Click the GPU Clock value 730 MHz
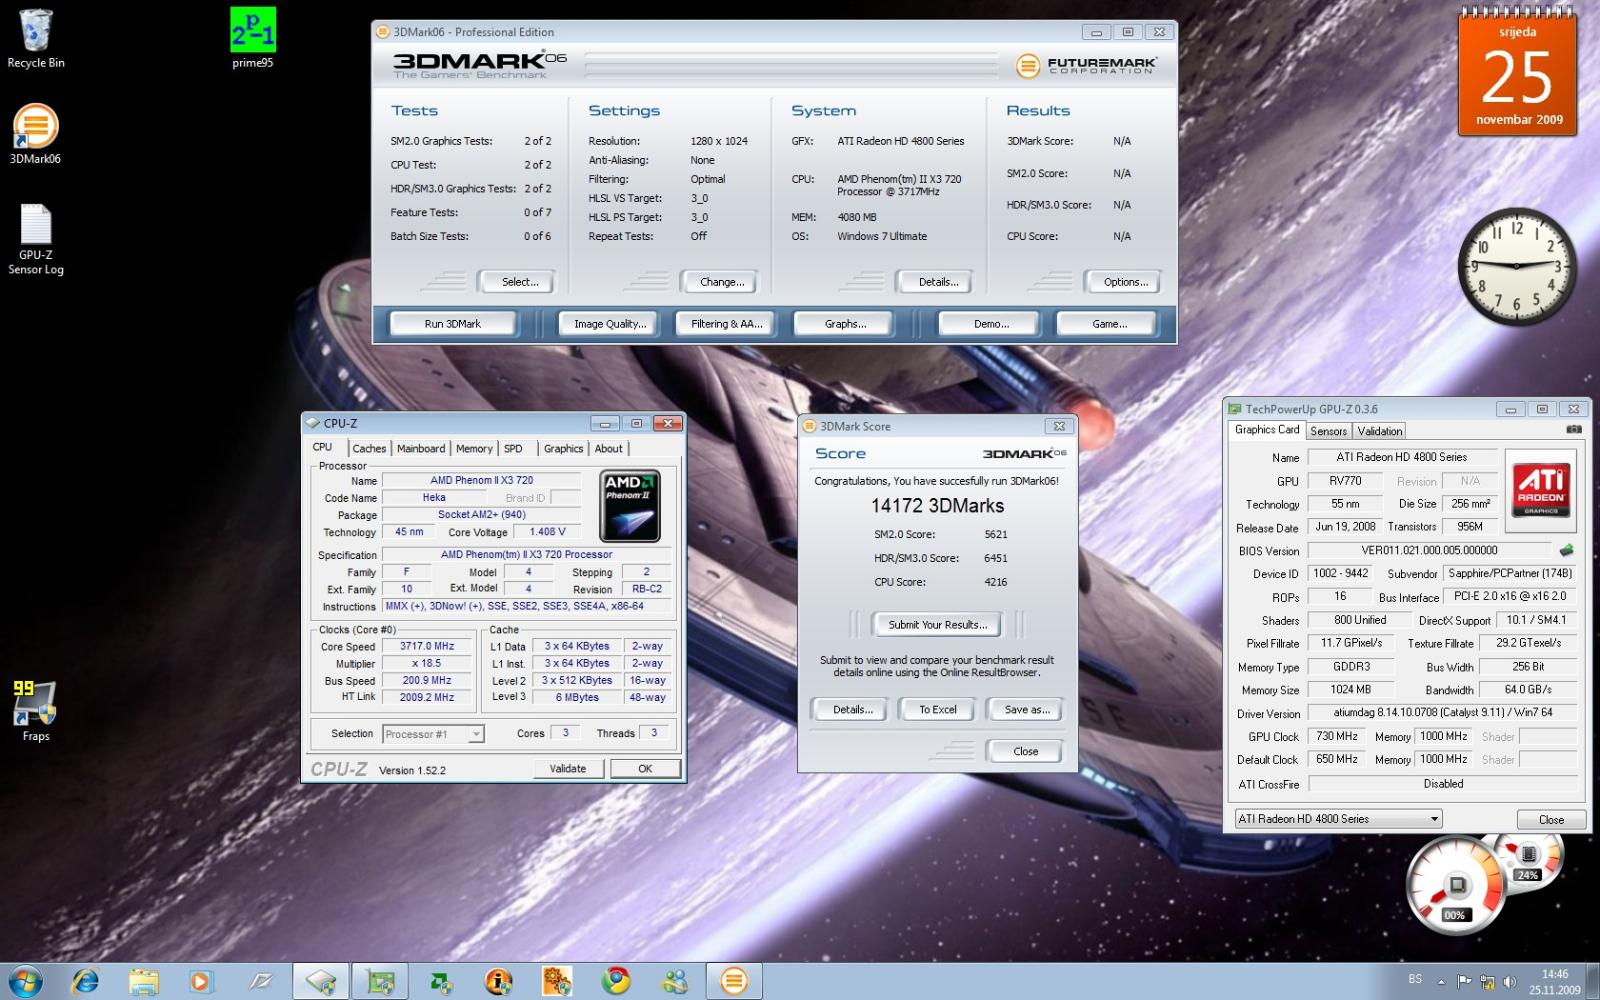Viewport: 1600px width, 1000px height. 1337,736
